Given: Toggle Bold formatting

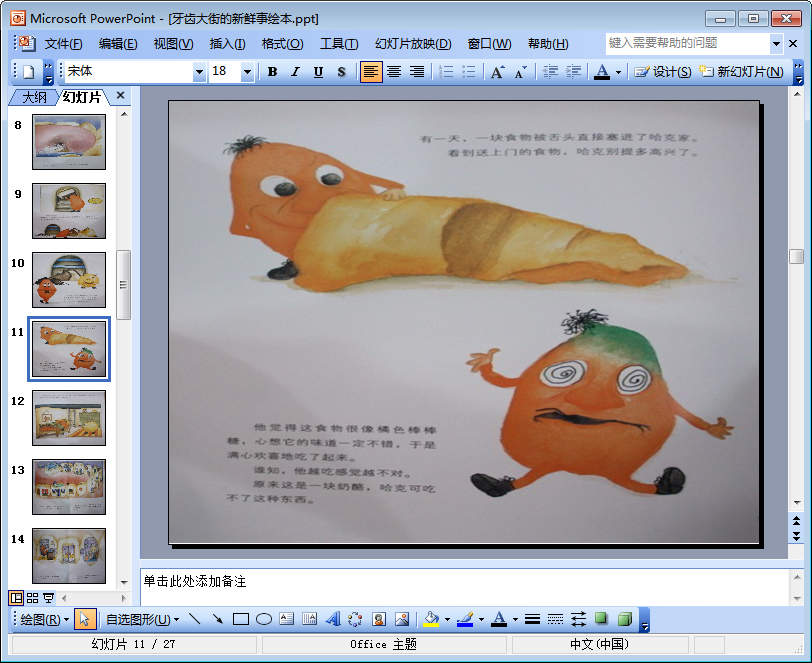Looking at the screenshot, I should pos(272,72).
